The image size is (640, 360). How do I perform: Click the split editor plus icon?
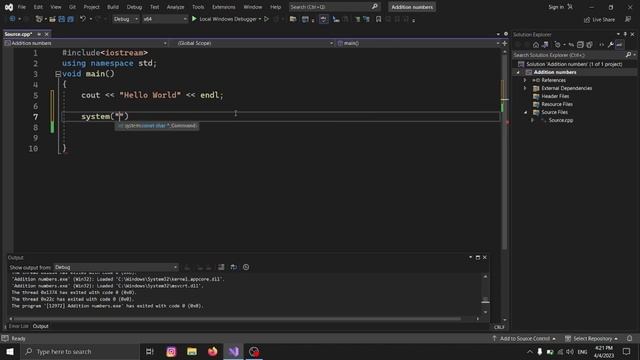click(505, 43)
